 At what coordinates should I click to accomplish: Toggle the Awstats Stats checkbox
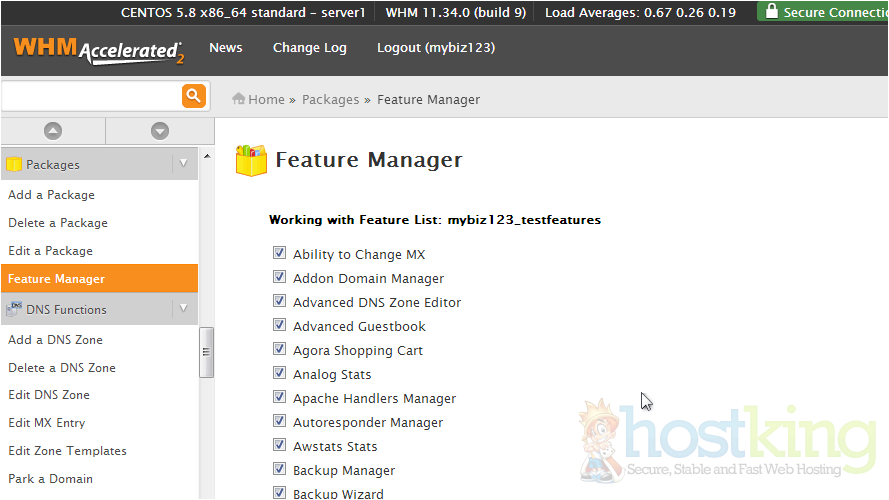(x=279, y=446)
